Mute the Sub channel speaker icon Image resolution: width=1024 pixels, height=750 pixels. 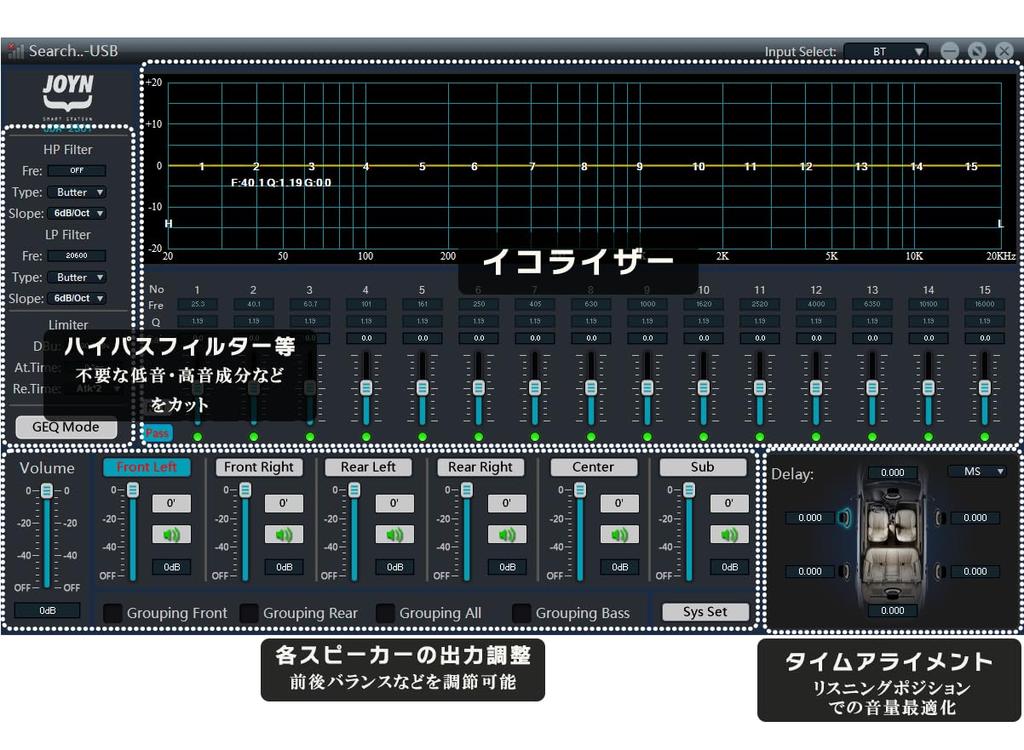[x=729, y=535]
